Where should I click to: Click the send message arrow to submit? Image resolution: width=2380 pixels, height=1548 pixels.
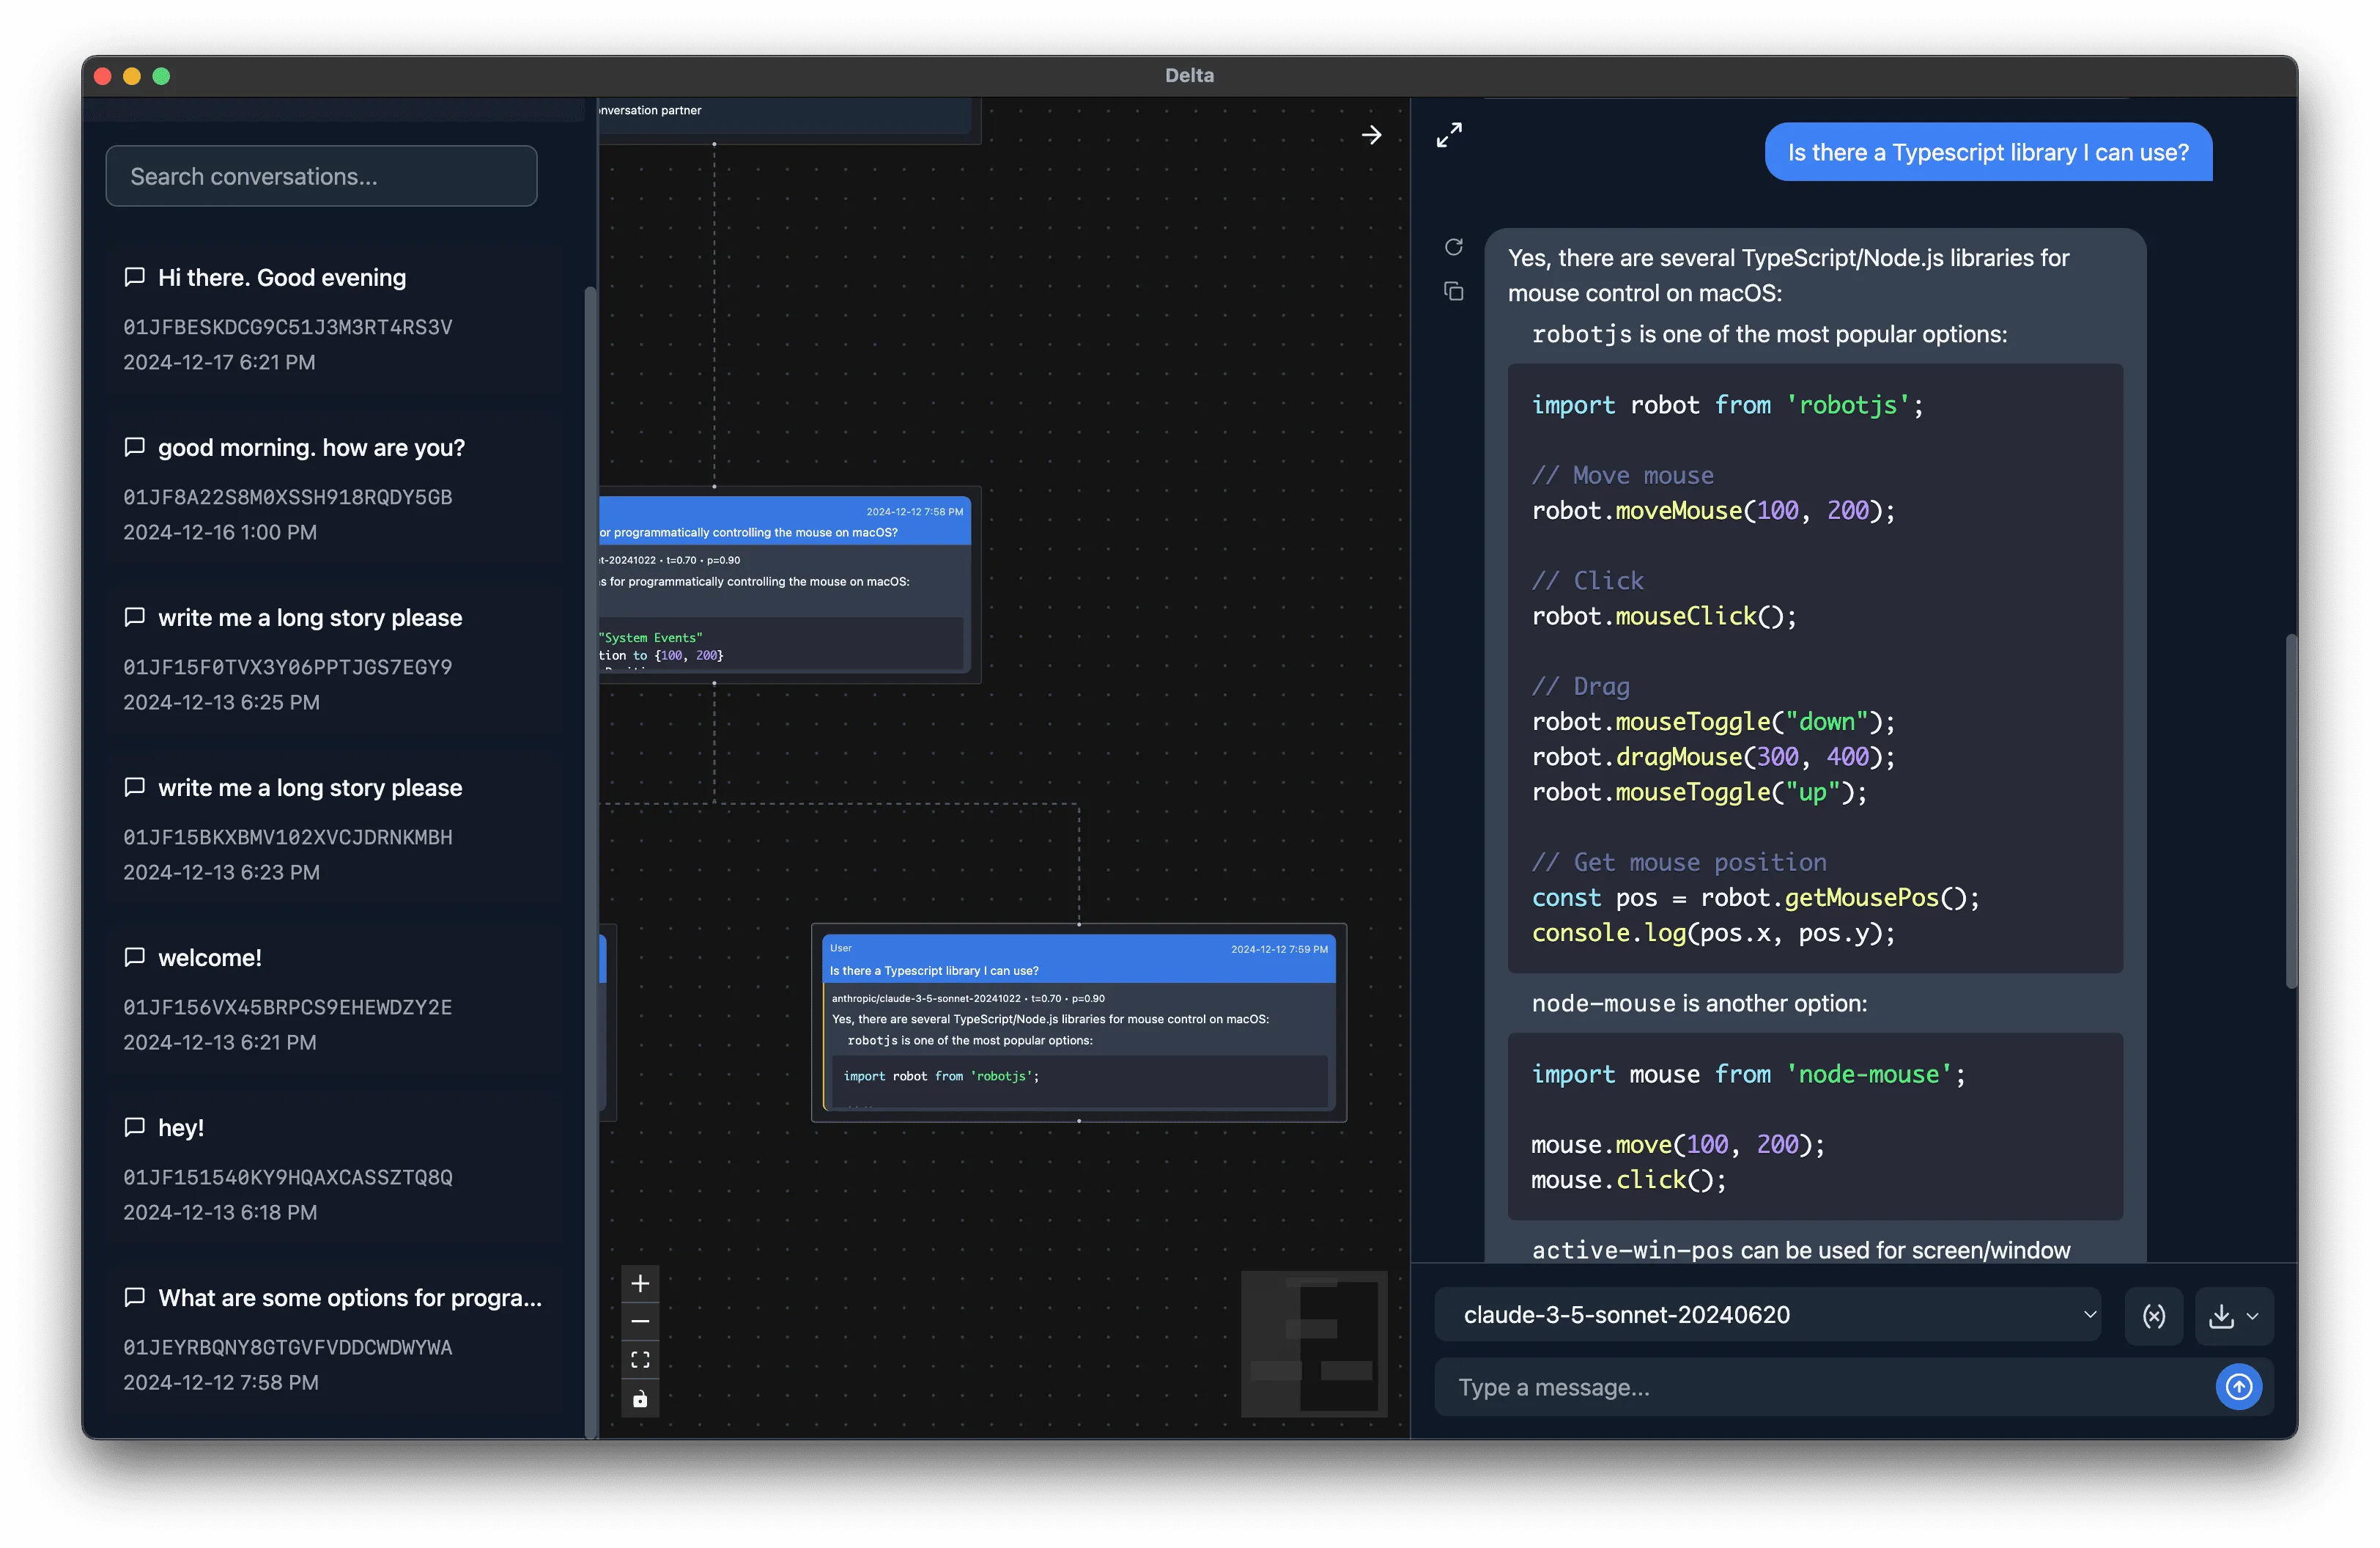point(2240,1387)
